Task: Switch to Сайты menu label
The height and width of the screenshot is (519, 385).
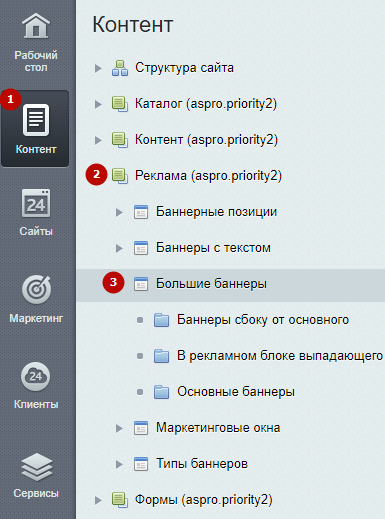Action: 36,231
